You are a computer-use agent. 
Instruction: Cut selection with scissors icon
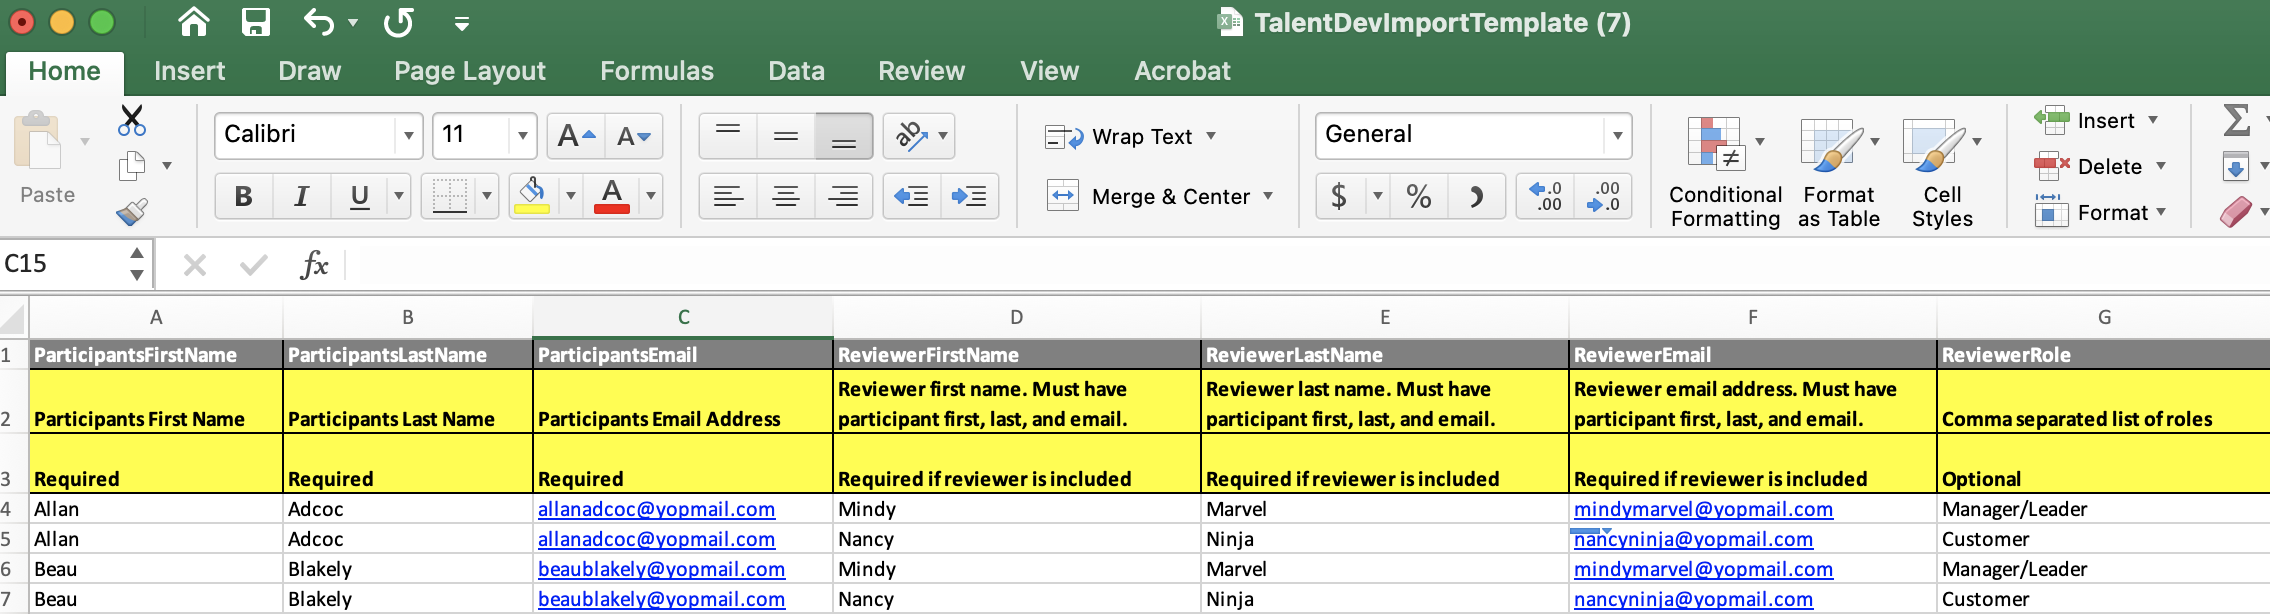pyautogui.click(x=131, y=120)
